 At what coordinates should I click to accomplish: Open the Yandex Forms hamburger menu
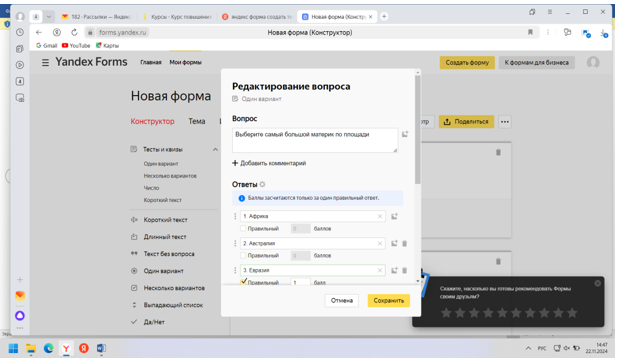coord(45,62)
